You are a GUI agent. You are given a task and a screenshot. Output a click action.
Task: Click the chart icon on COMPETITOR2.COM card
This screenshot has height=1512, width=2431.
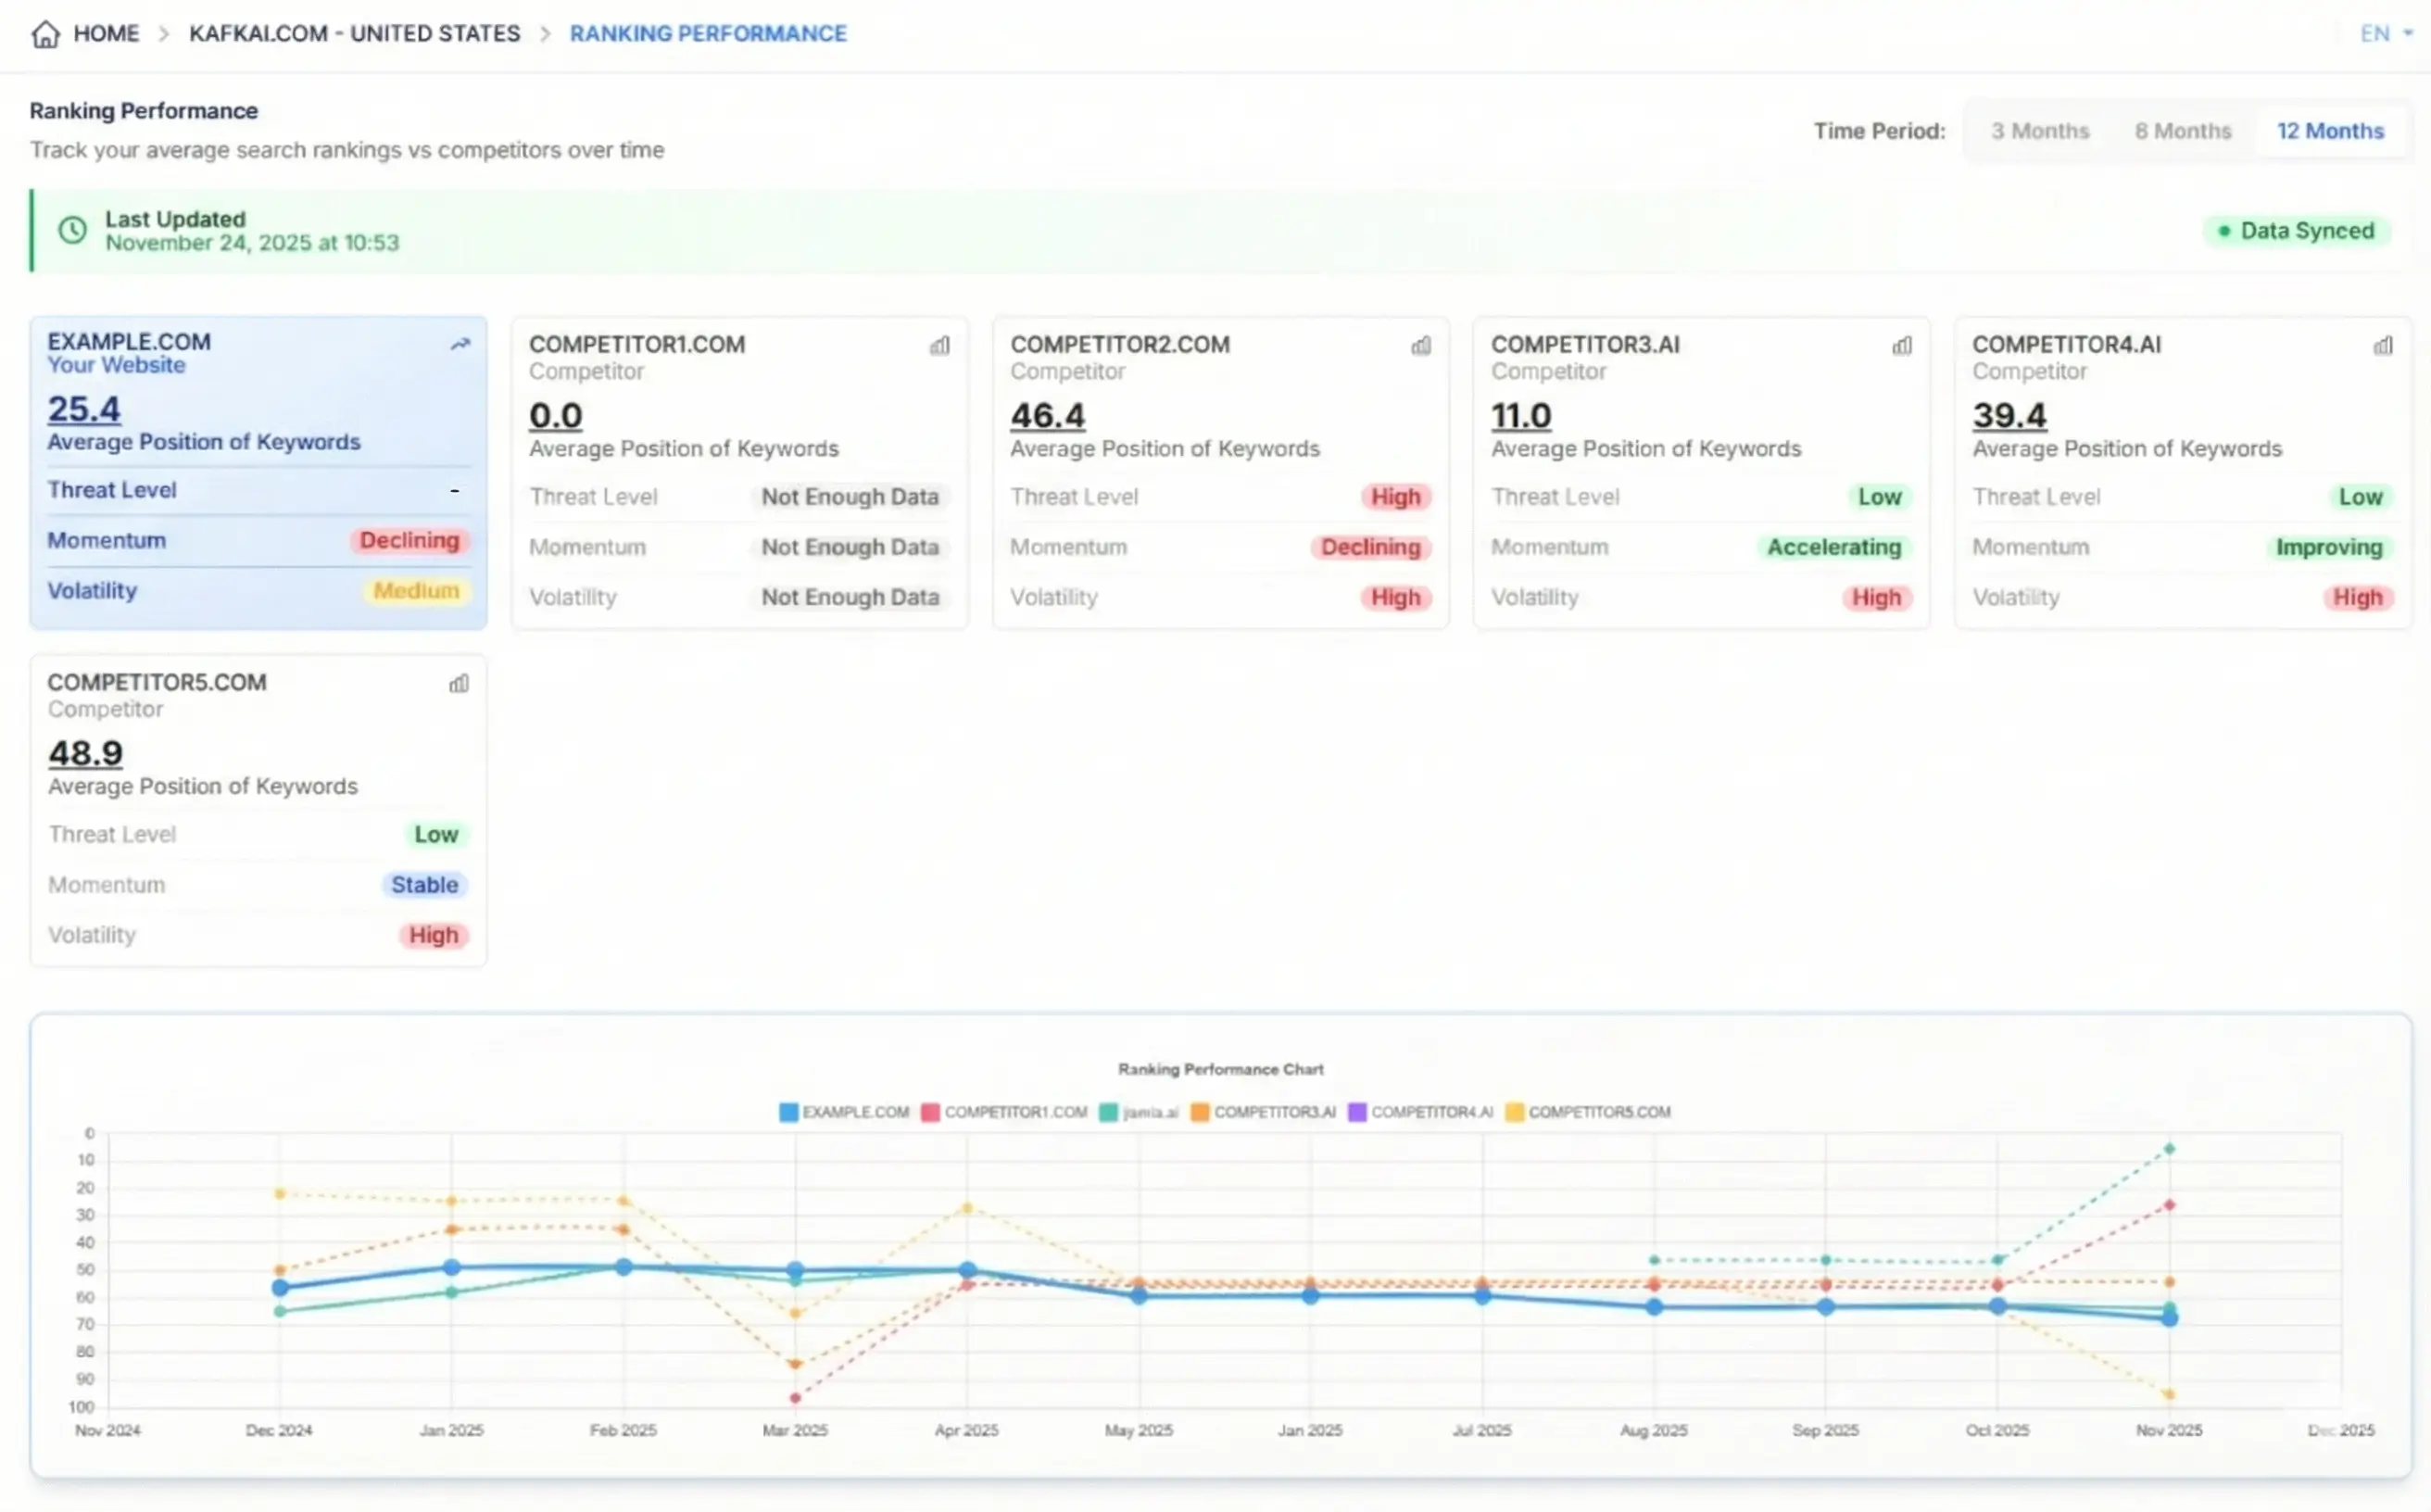(x=1421, y=345)
